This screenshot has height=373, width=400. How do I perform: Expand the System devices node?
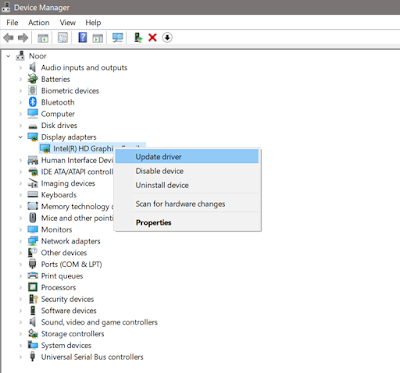[x=20, y=345]
